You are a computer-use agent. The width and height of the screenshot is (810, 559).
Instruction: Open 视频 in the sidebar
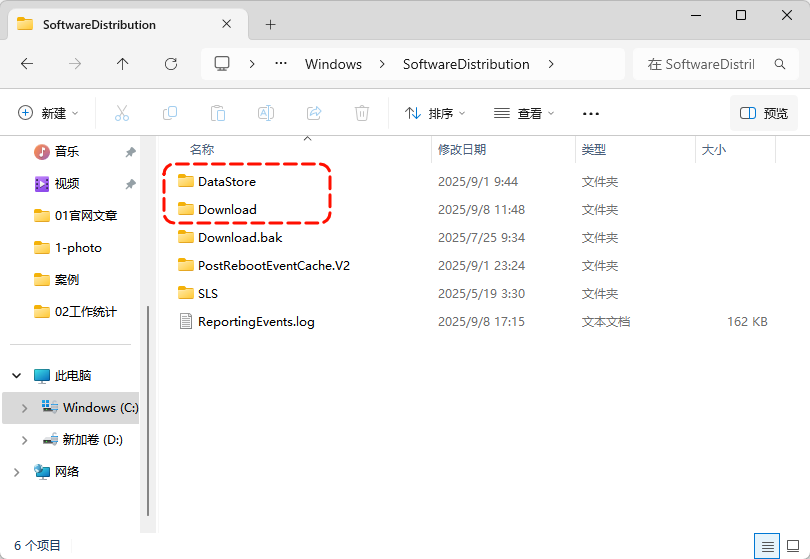[x=67, y=183]
